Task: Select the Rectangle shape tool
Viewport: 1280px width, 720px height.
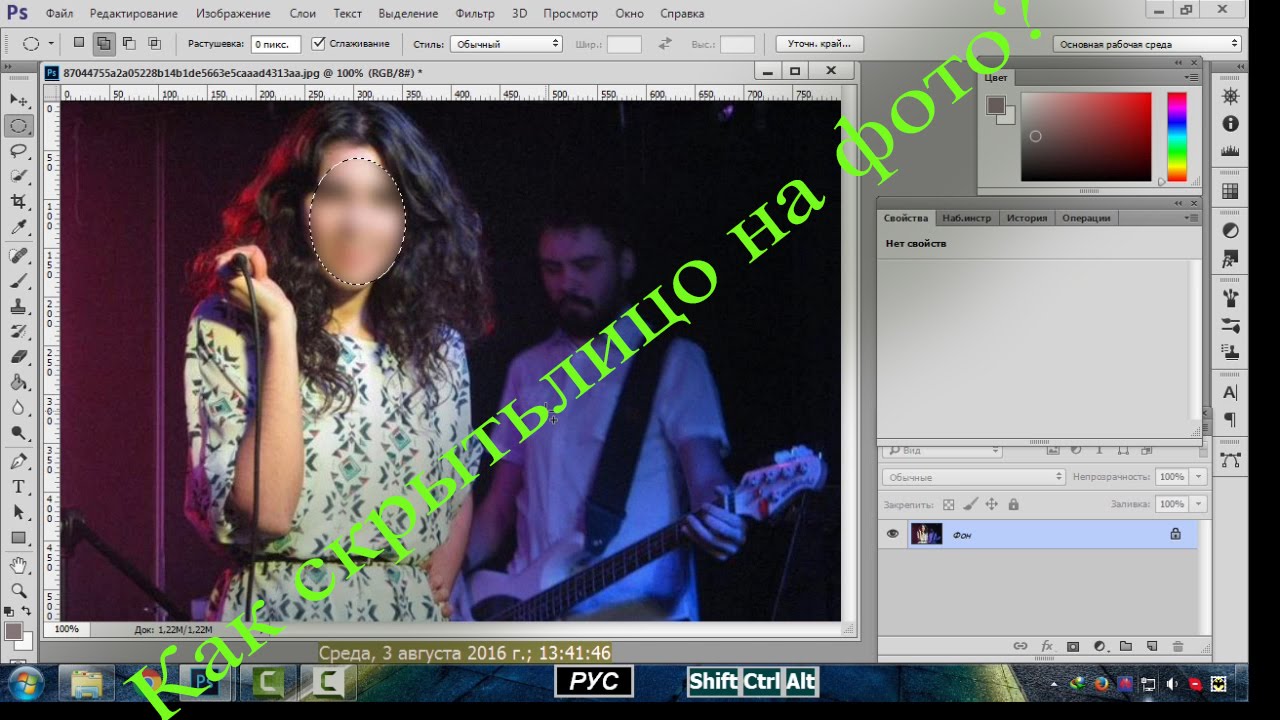Action: click(x=18, y=537)
